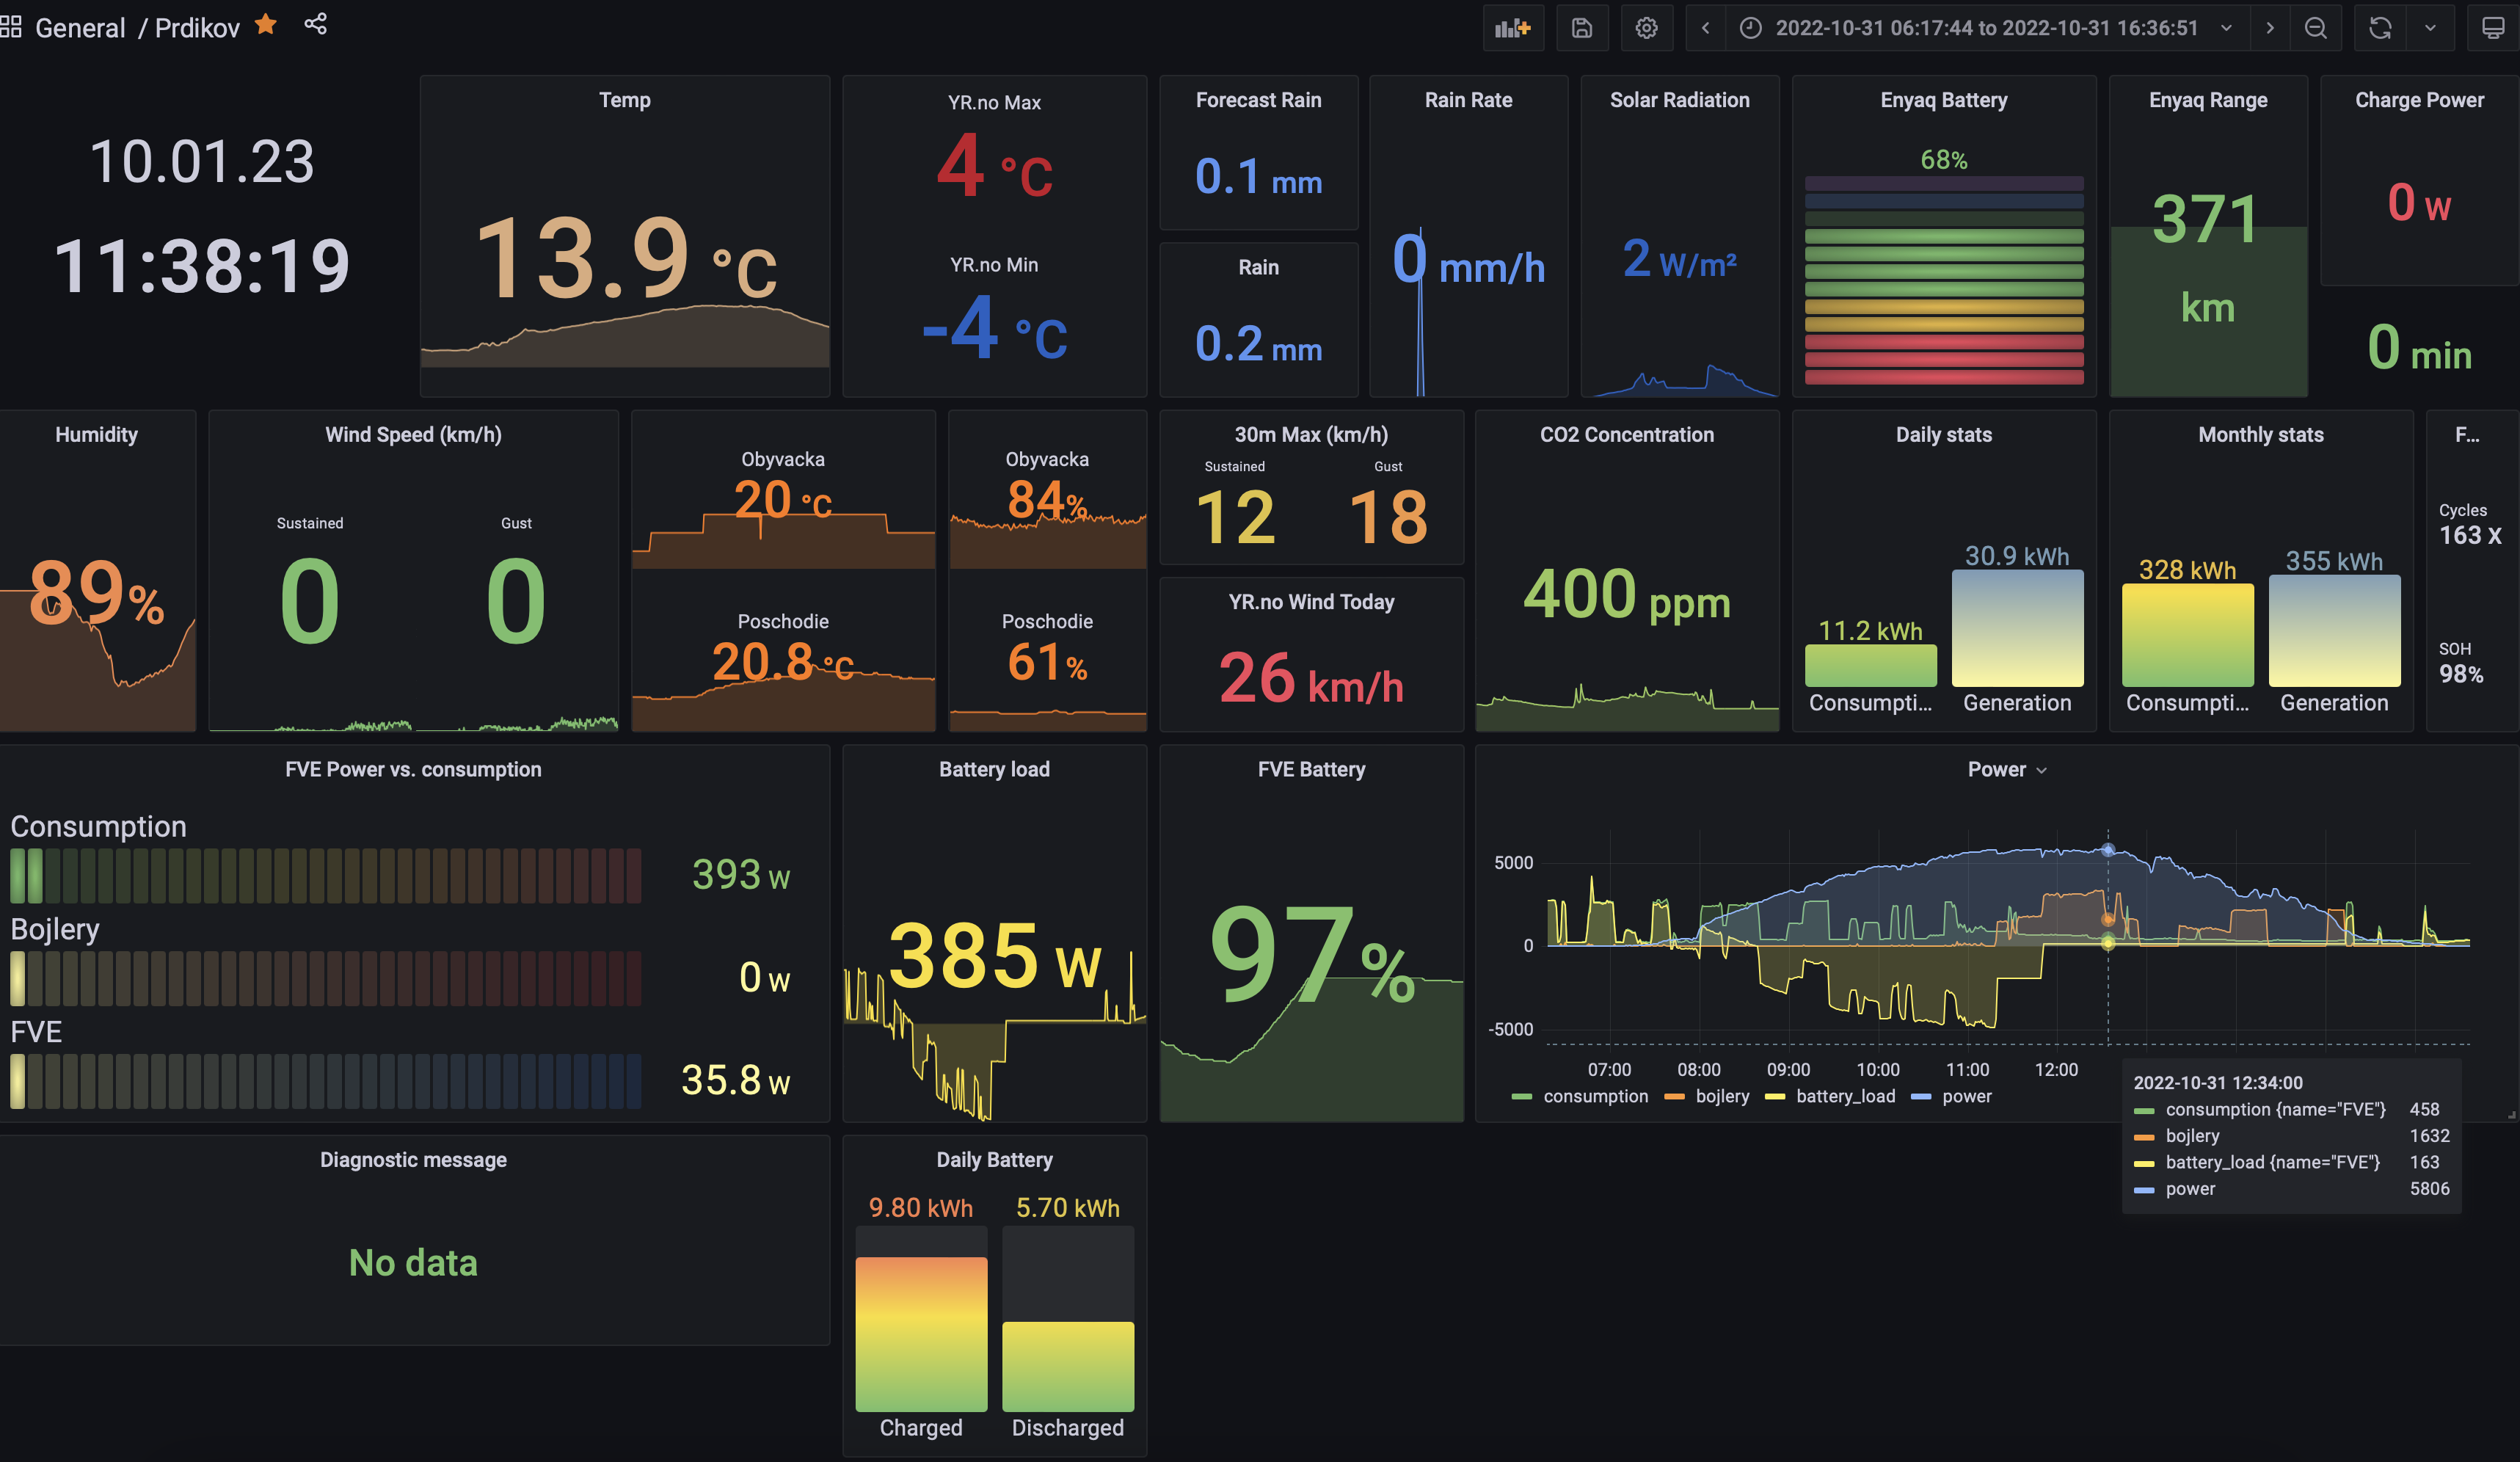Click the monthly Generation 355 kWh bar
This screenshot has width=2520, height=1462.
pyautogui.click(x=2334, y=631)
